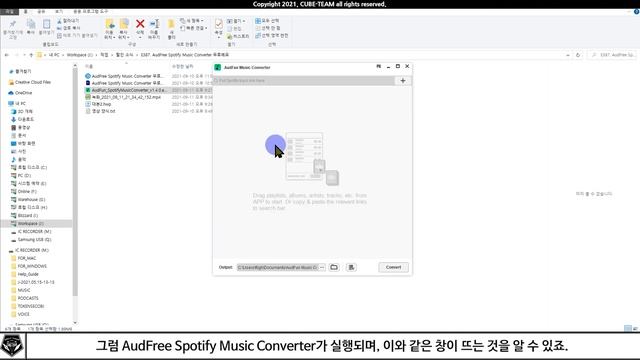Click invert selection in the ribbon
This screenshot has height=360, width=640.
[272, 36]
